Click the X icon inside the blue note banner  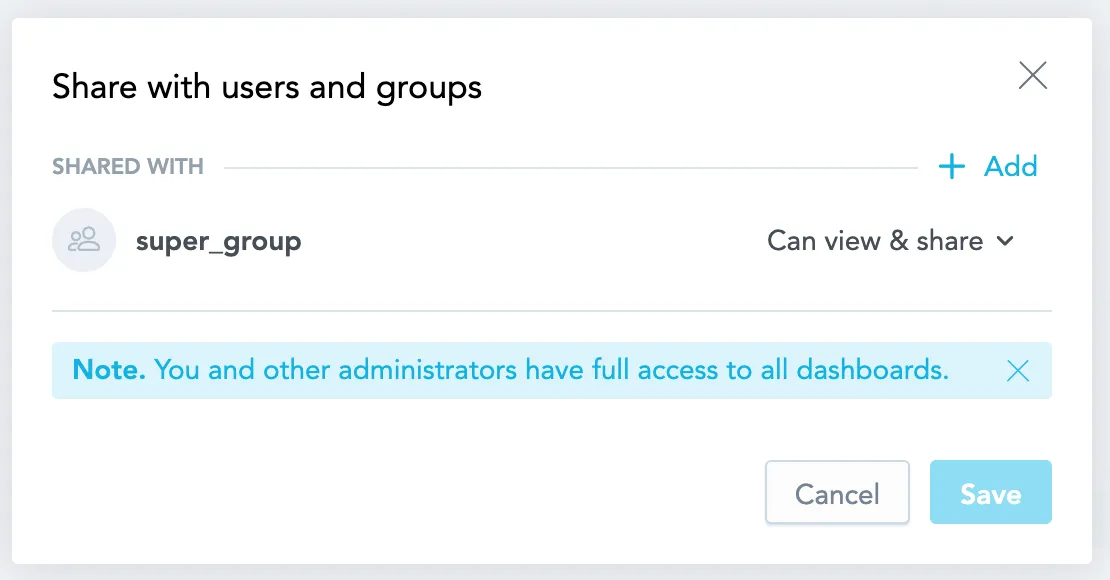1018,371
